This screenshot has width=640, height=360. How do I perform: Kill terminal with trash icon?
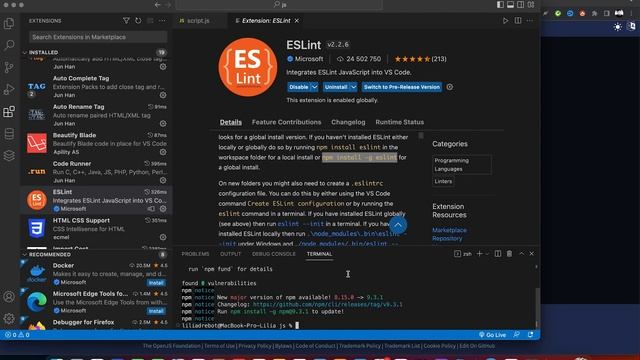[509, 253]
